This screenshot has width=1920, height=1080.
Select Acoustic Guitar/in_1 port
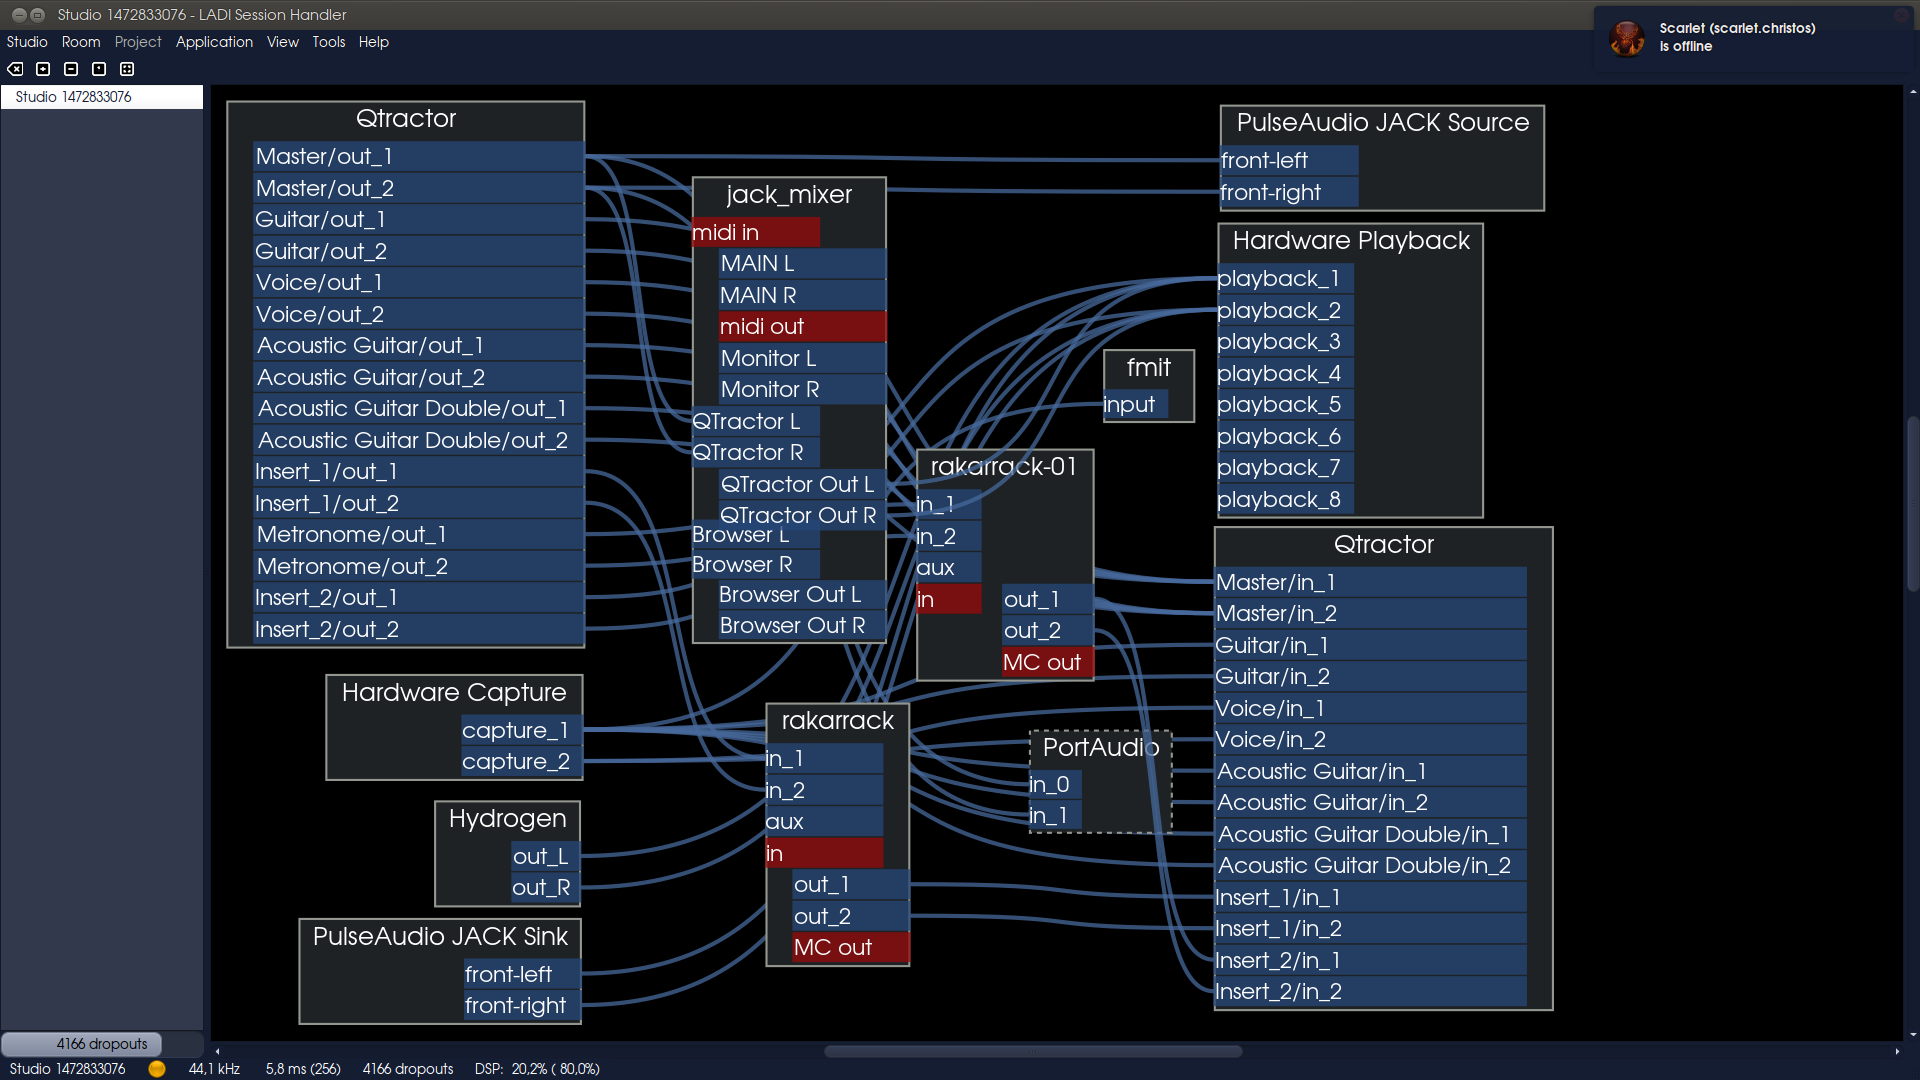(x=1371, y=771)
